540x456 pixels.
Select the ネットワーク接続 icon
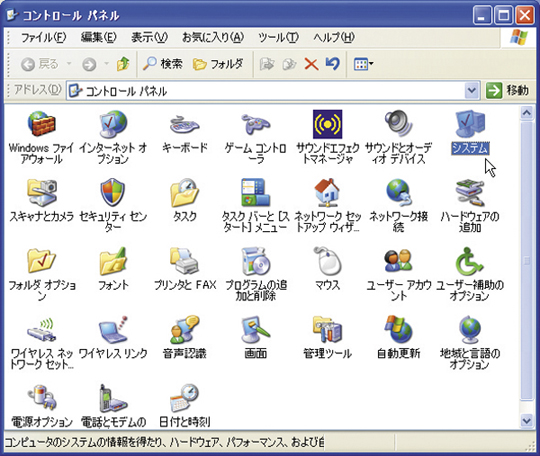(x=398, y=192)
